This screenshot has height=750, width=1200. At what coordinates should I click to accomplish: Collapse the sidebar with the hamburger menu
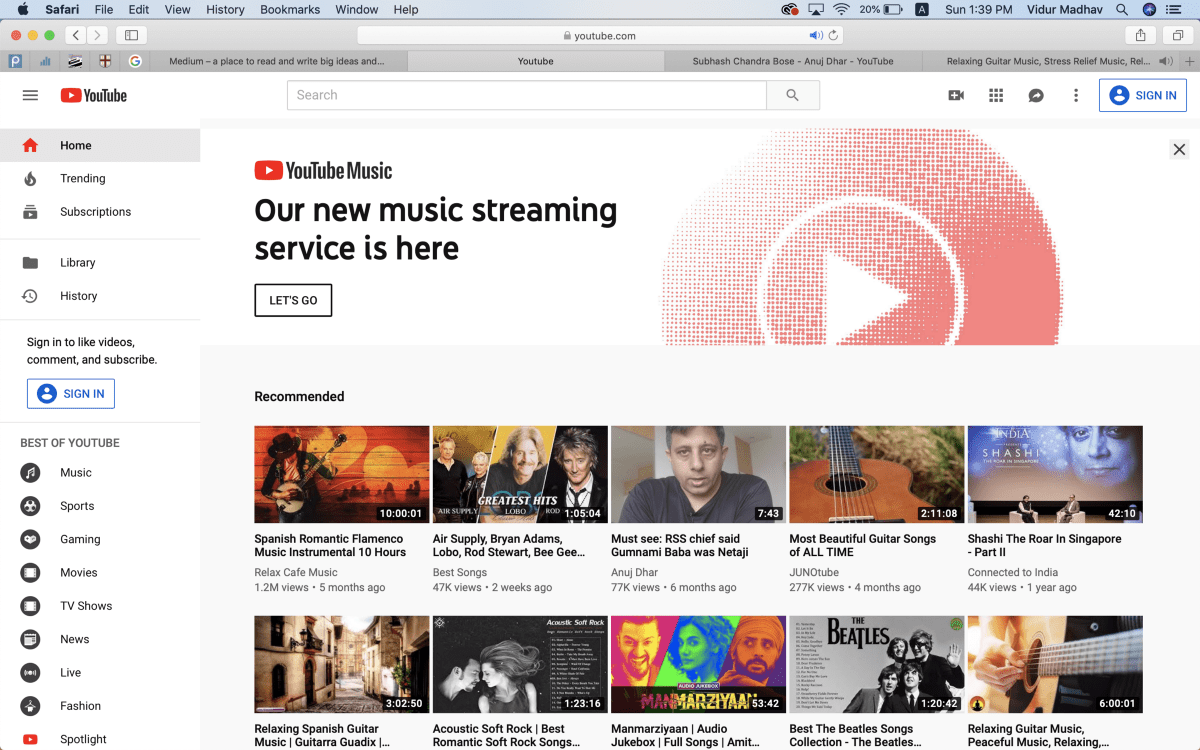[x=30, y=95]
